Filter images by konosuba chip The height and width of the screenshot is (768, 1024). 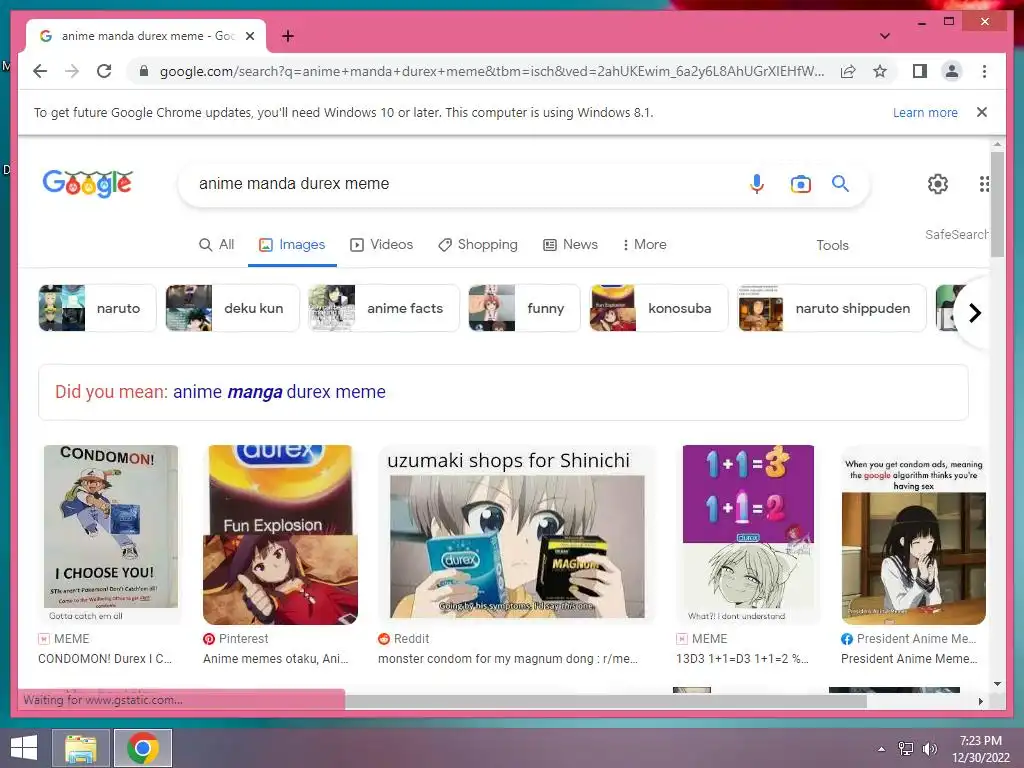click(658, 308)
